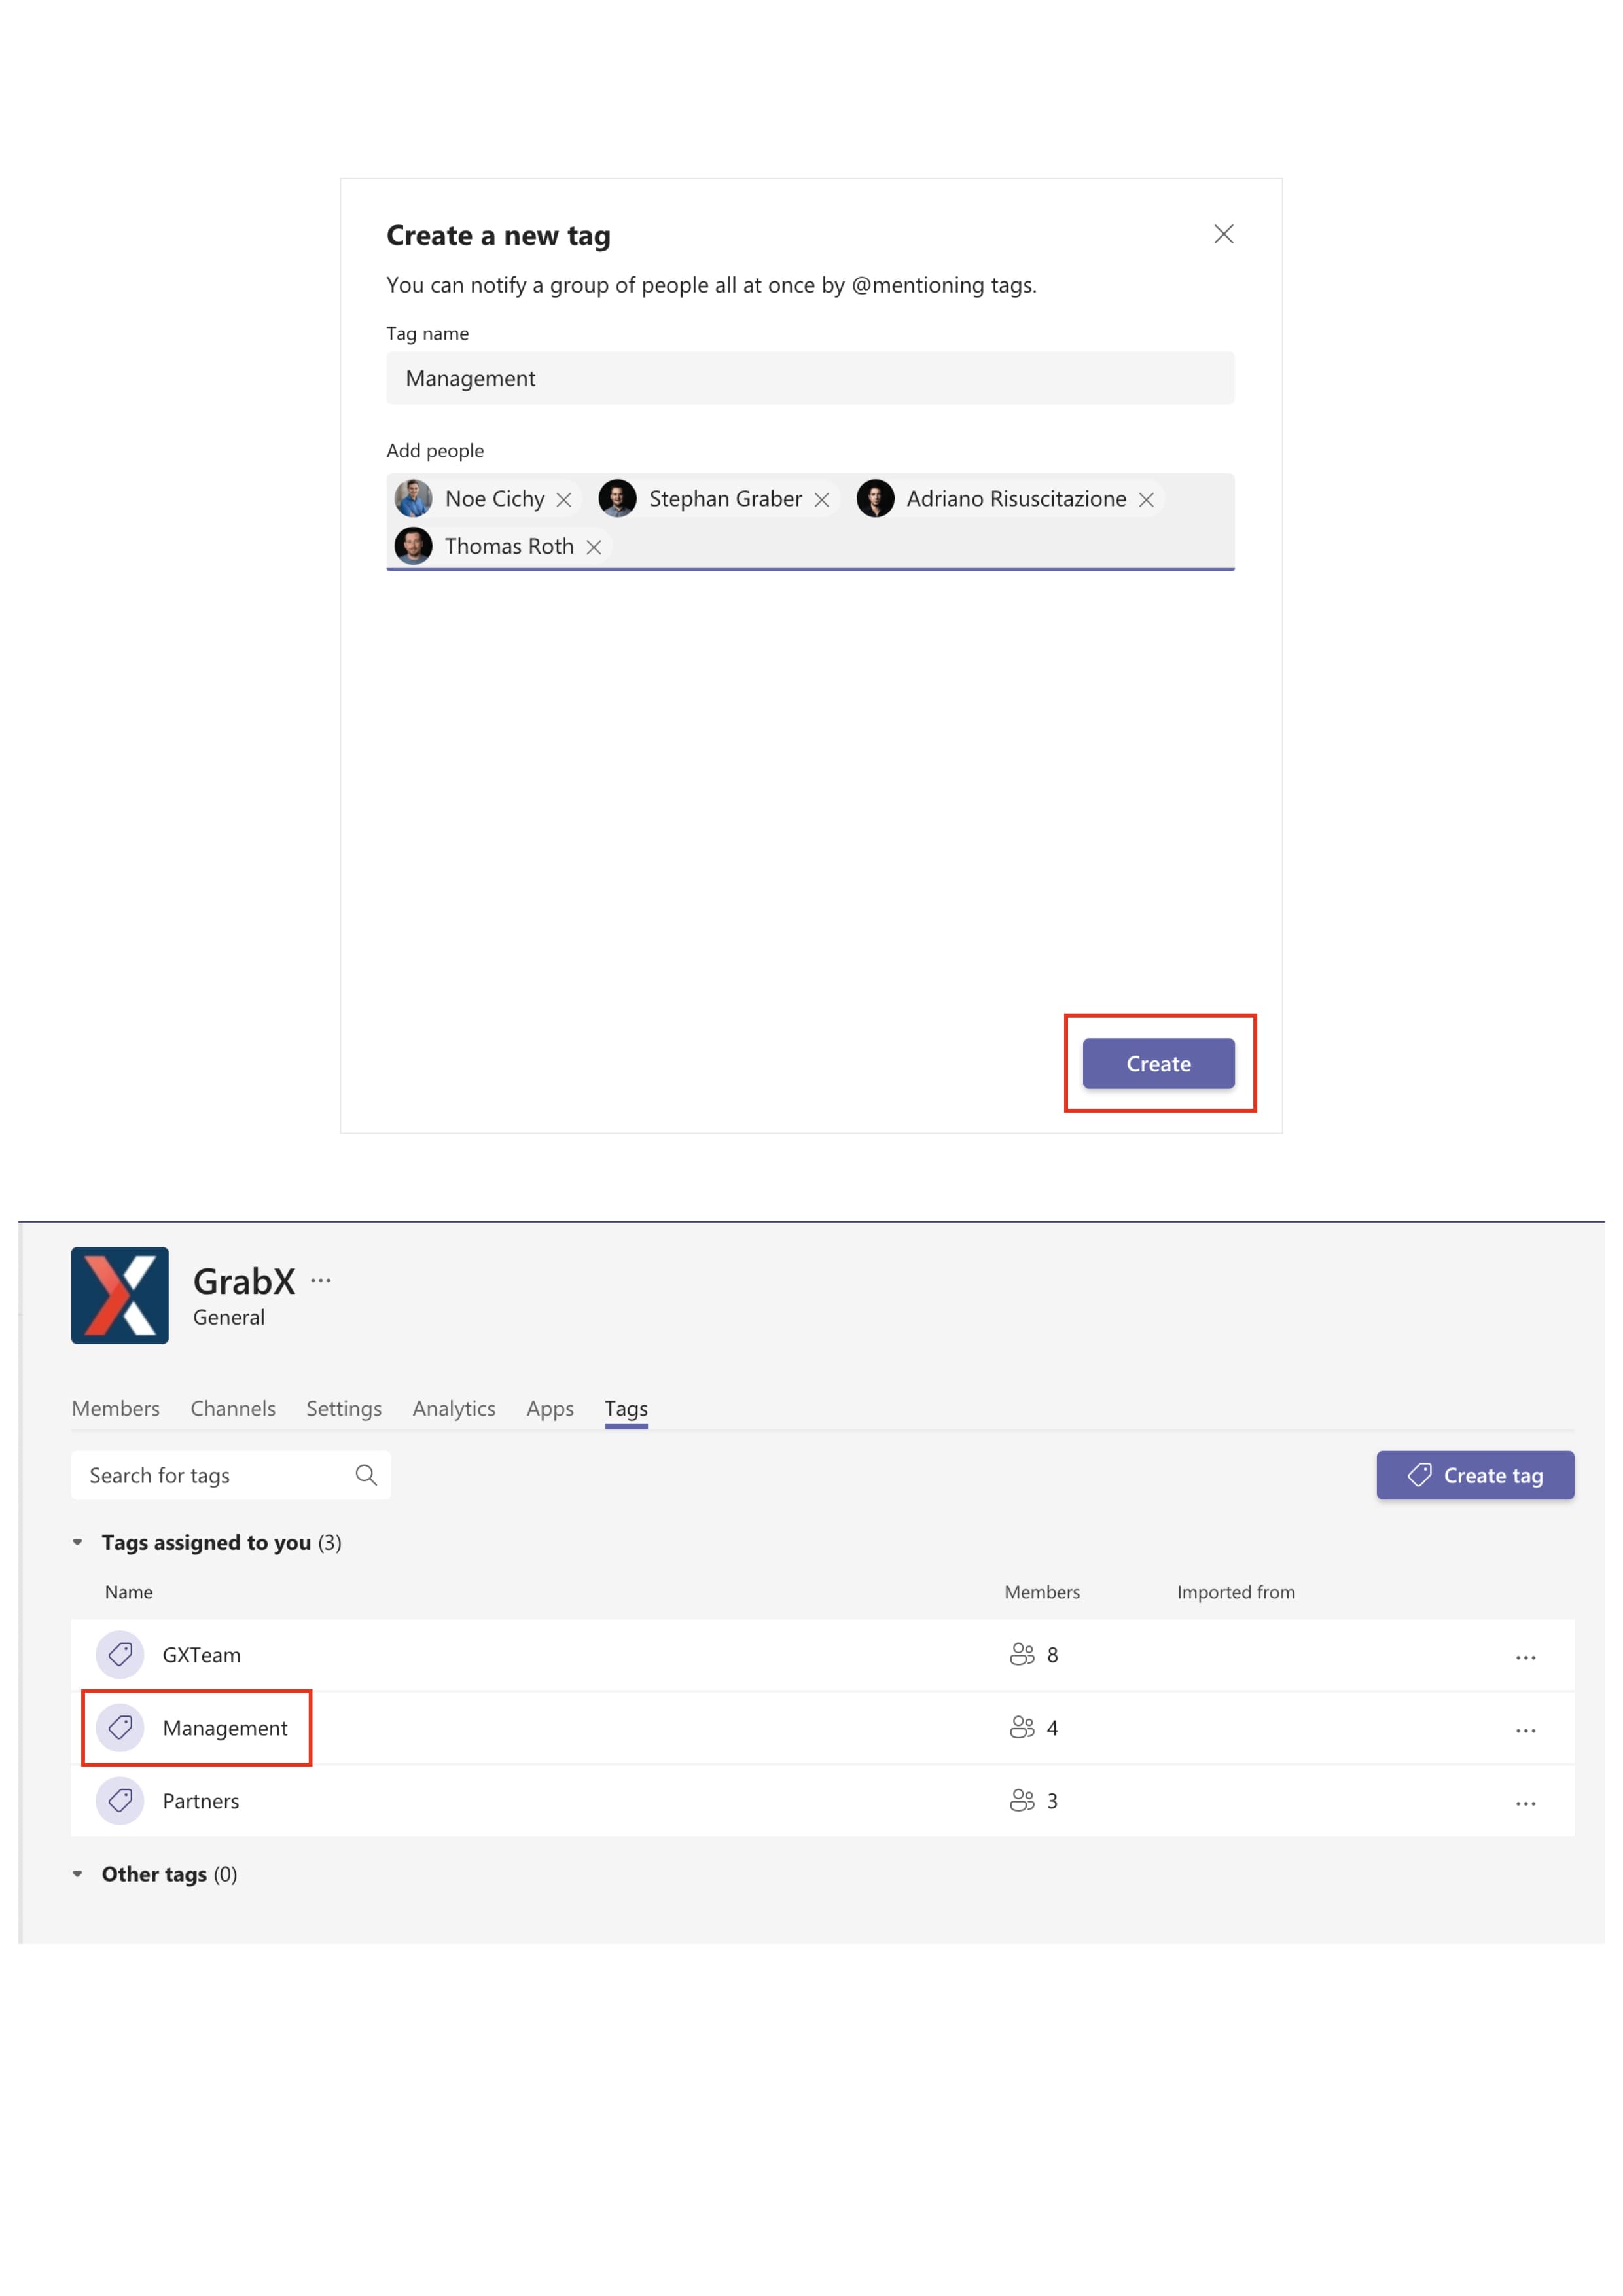Switch to the Members tab
This screenshot has width=1623, height=2296.
click(115, 1408)
